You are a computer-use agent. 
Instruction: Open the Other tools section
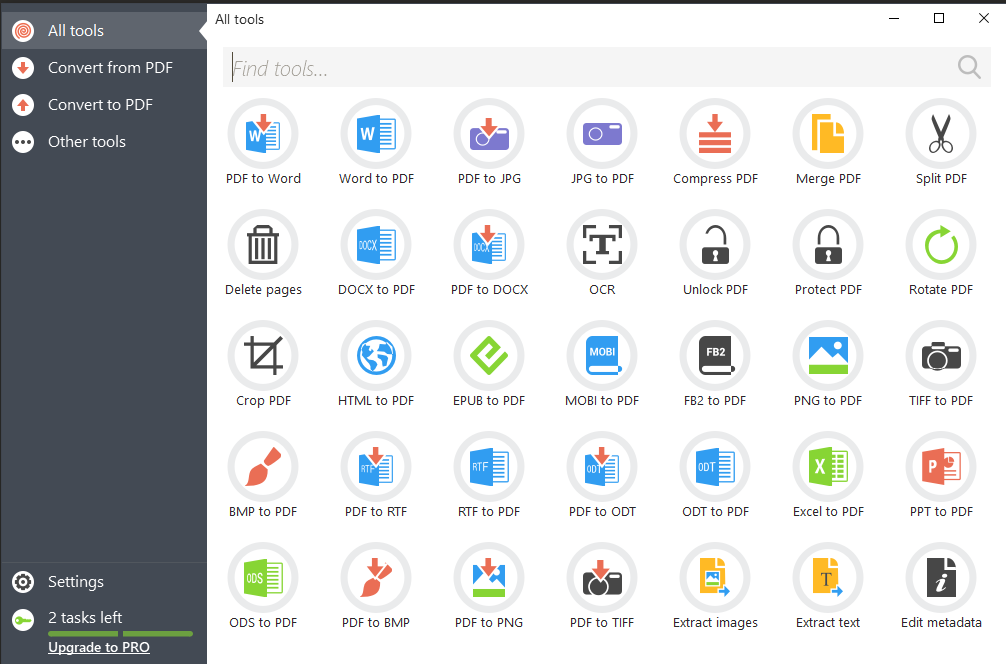point(86,141)
